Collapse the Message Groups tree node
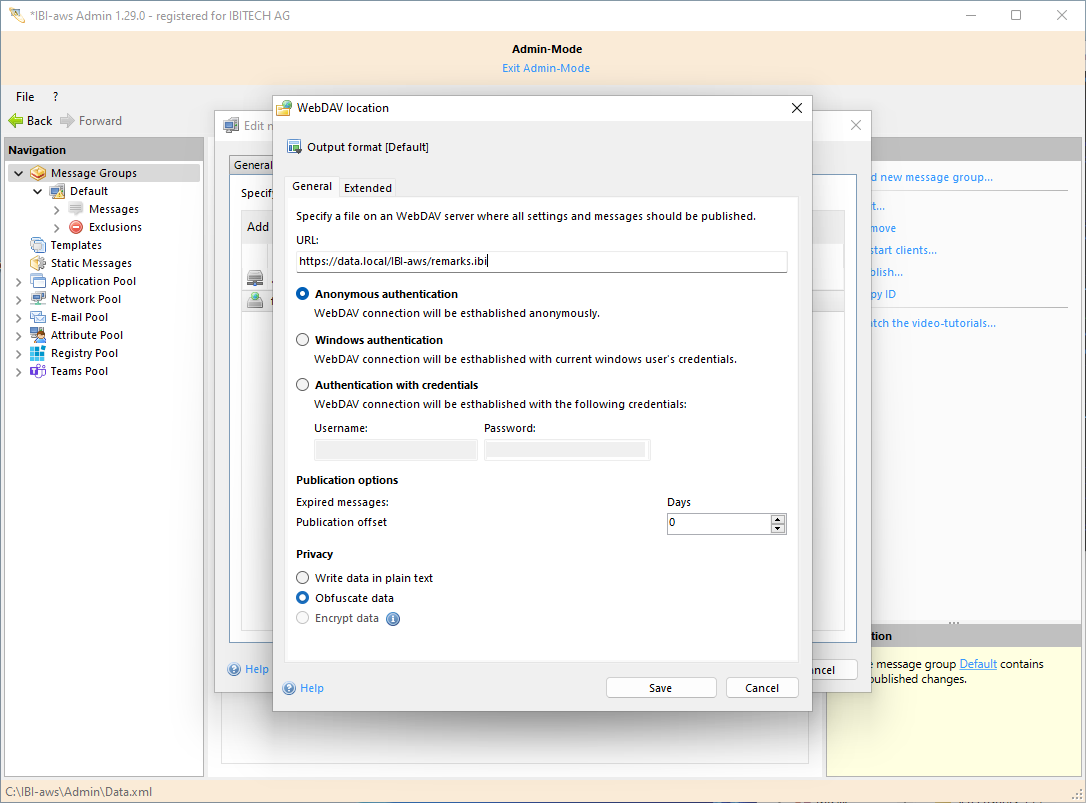This screenshot has height=803, width=1086. coord(18,173)
